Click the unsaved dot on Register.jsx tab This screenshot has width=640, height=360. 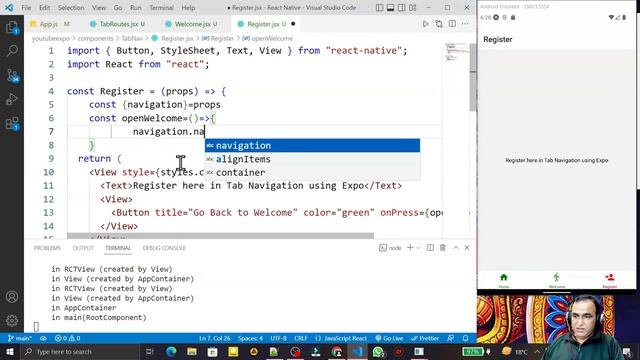(x=293, y=24)
